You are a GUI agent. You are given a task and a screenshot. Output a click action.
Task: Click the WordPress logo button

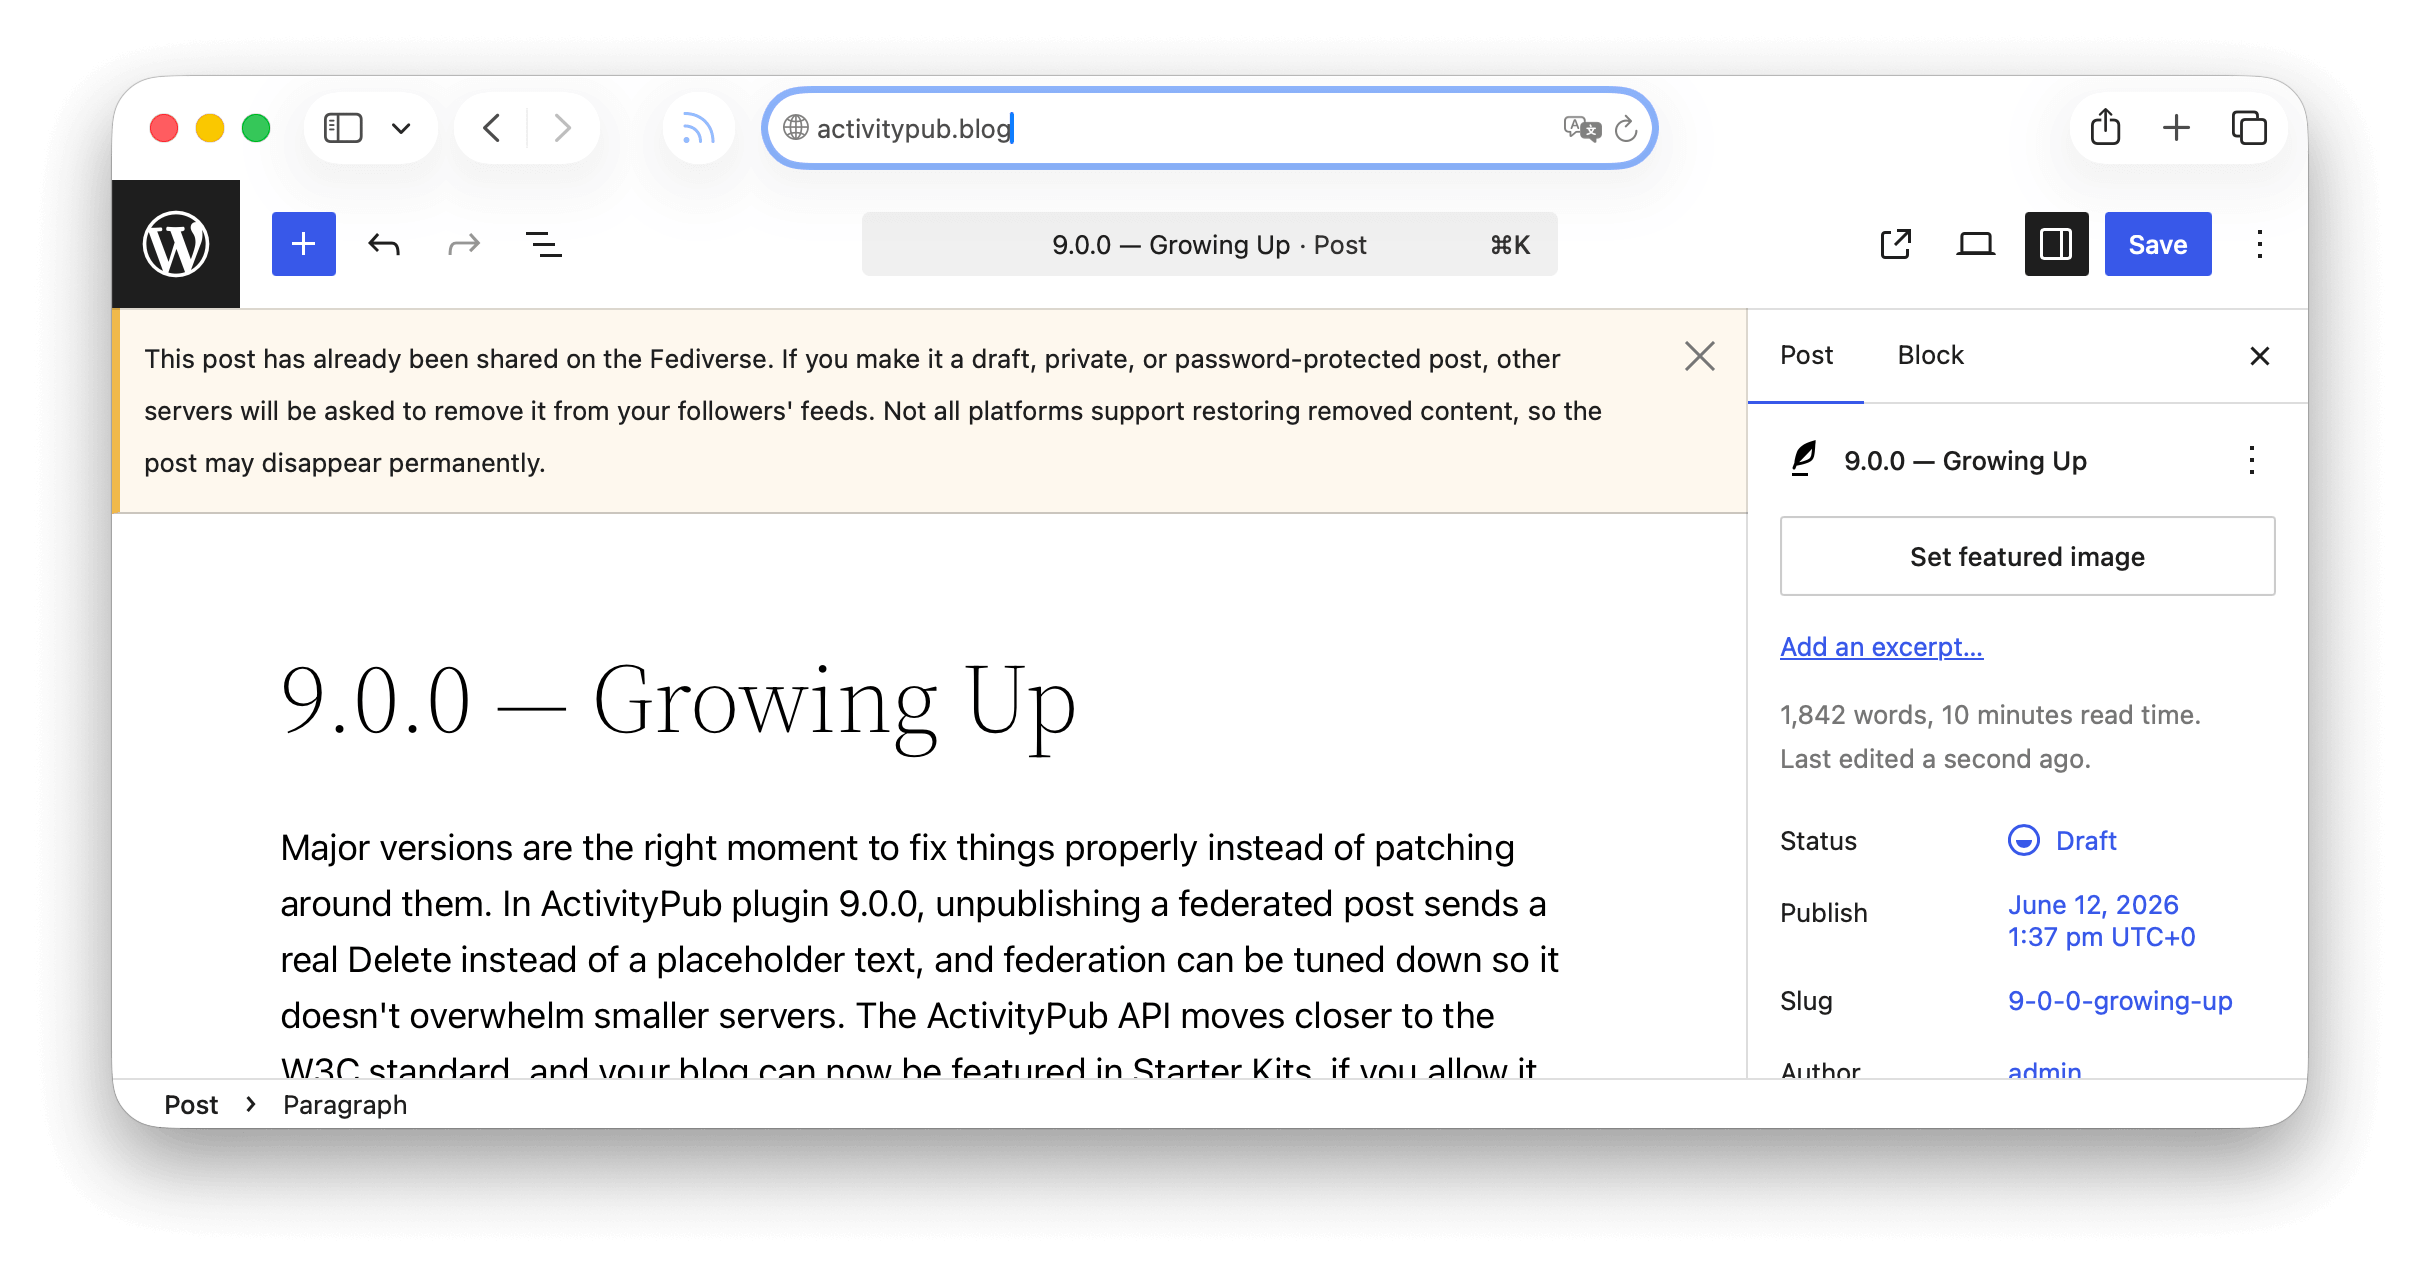[x=176, y=244]
